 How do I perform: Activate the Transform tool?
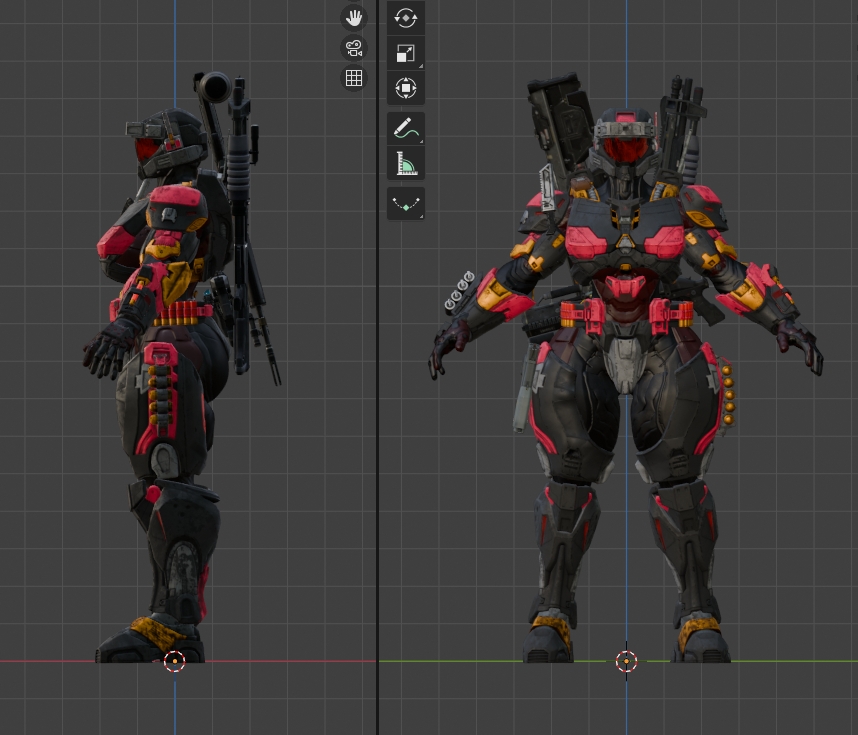(x=406, y=88)
